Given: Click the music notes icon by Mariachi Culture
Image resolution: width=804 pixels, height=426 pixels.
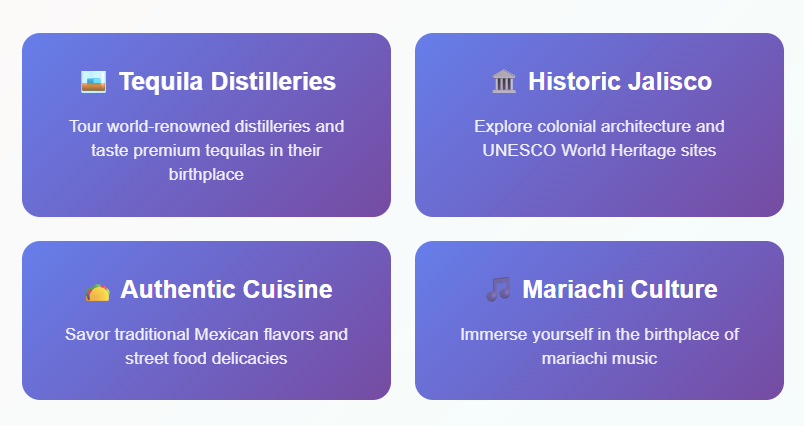Looking at the screenshot, I should [498, 289].
